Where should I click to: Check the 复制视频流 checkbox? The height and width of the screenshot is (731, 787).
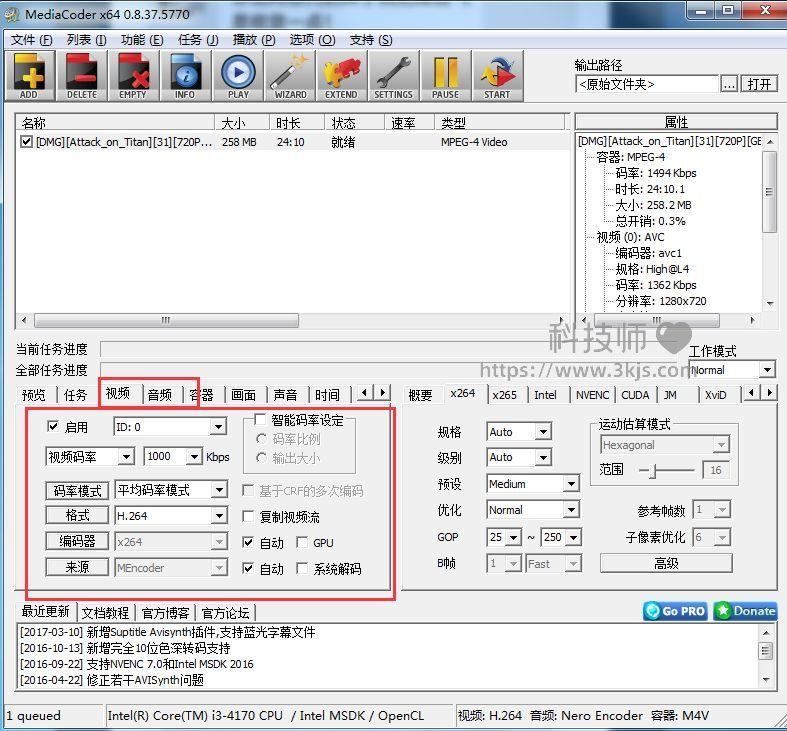pos(248,516)
